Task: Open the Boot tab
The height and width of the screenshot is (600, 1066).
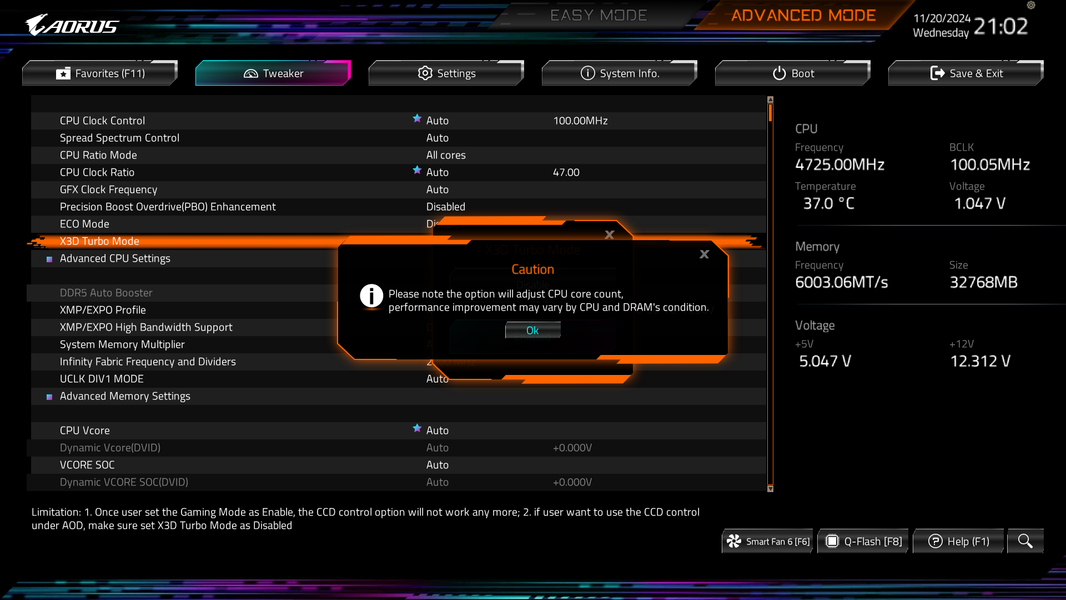Action: coord(793,73)
